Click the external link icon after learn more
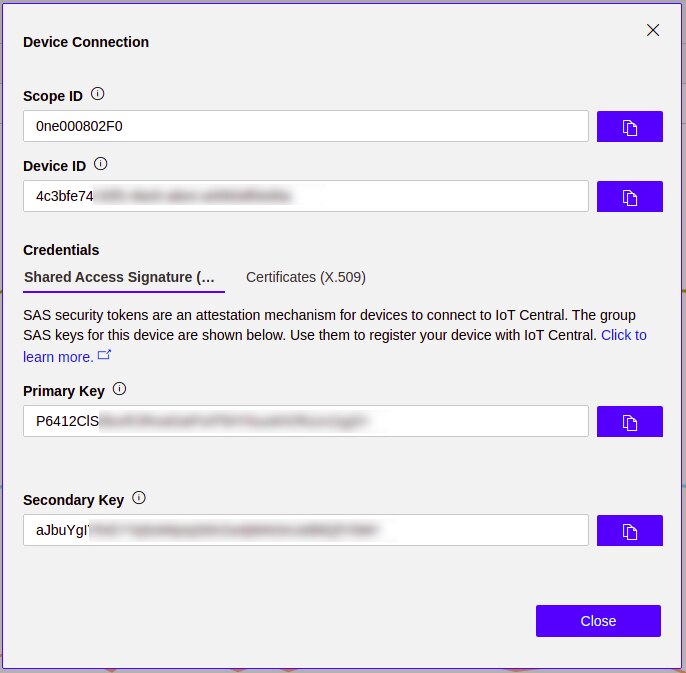Image resolution: width=686 pixels, height=673 pixels. click(x=105, y=355)
